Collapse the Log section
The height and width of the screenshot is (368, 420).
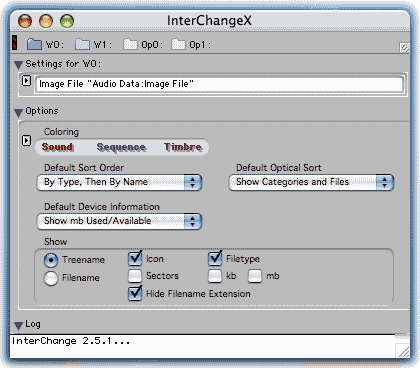18,325
